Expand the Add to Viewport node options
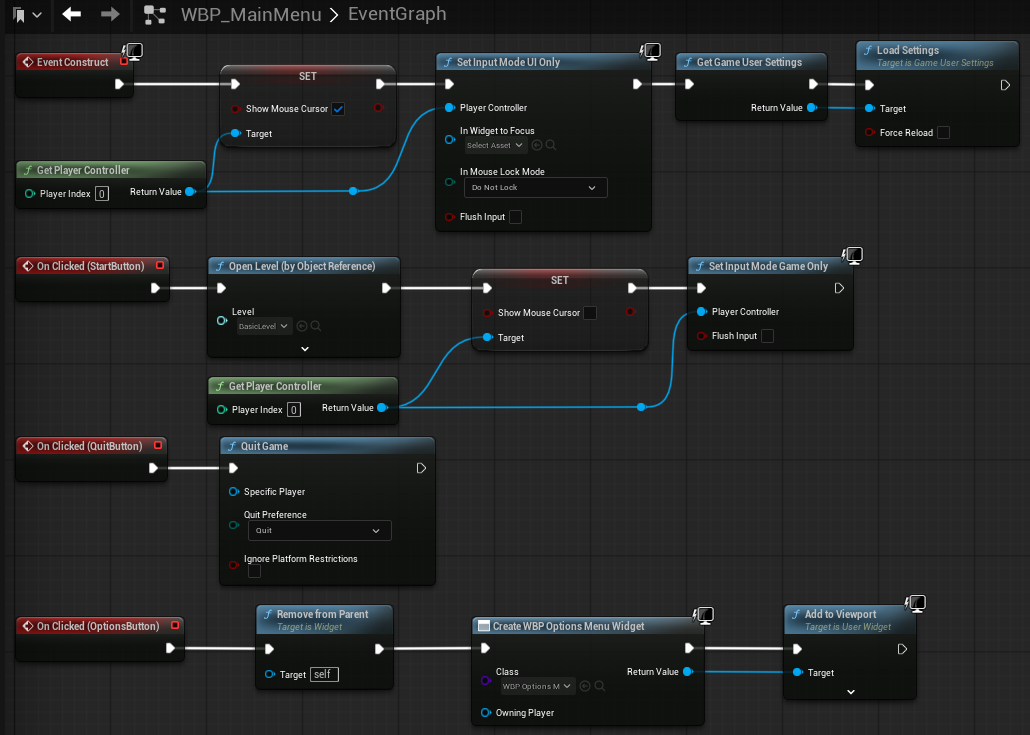The height and width of the screenshot is (735, 1030). click(850, 691)
